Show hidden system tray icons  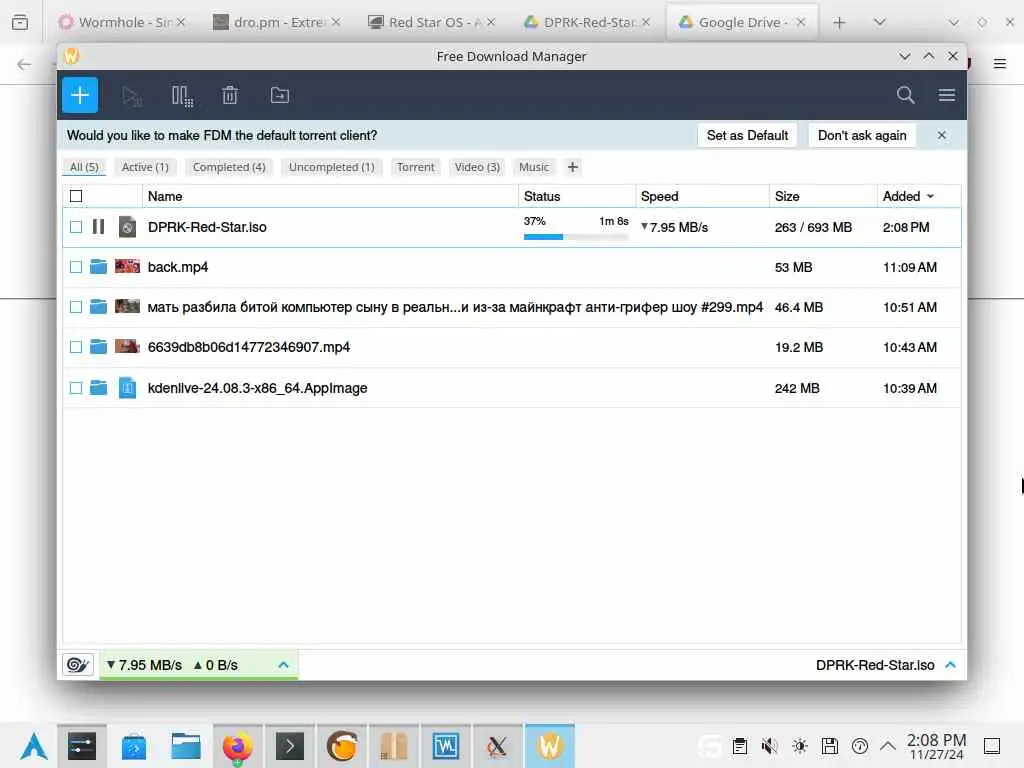[888, 746]
